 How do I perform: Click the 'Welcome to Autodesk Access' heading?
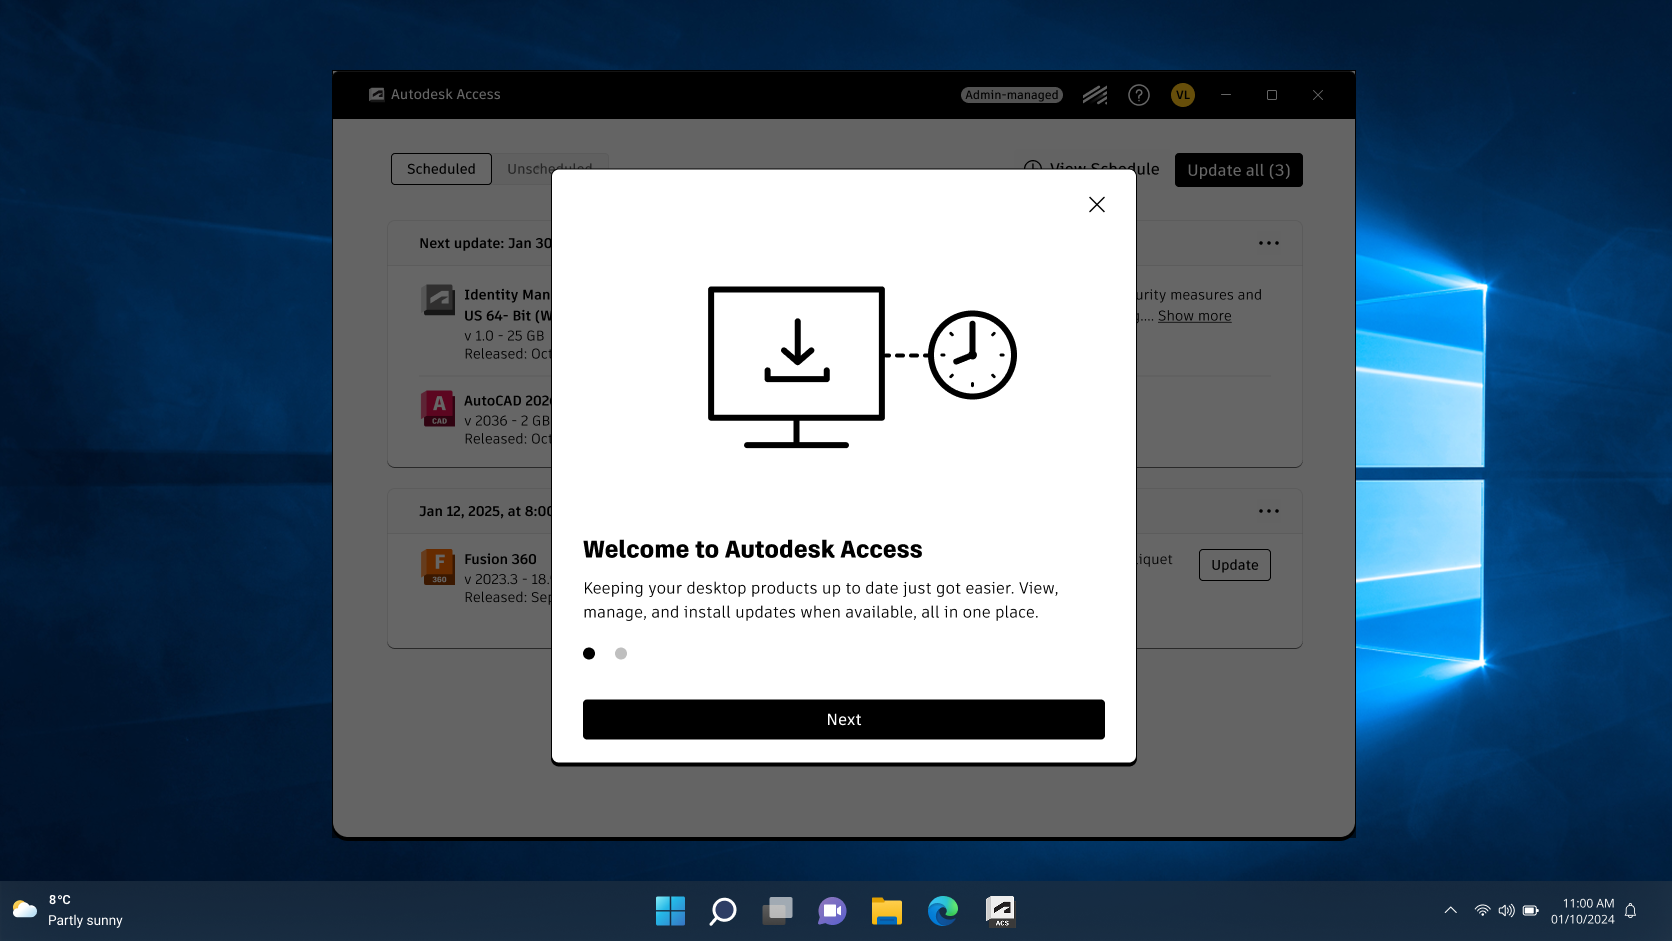[x=753, y=549]
